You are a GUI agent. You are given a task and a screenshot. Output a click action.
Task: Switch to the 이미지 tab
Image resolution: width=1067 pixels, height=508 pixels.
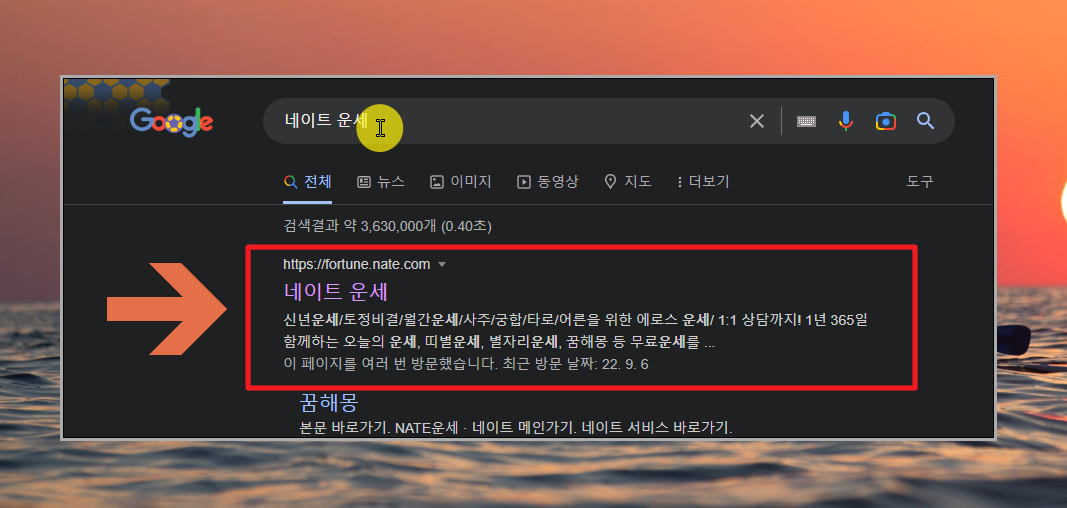click(461, 182)
